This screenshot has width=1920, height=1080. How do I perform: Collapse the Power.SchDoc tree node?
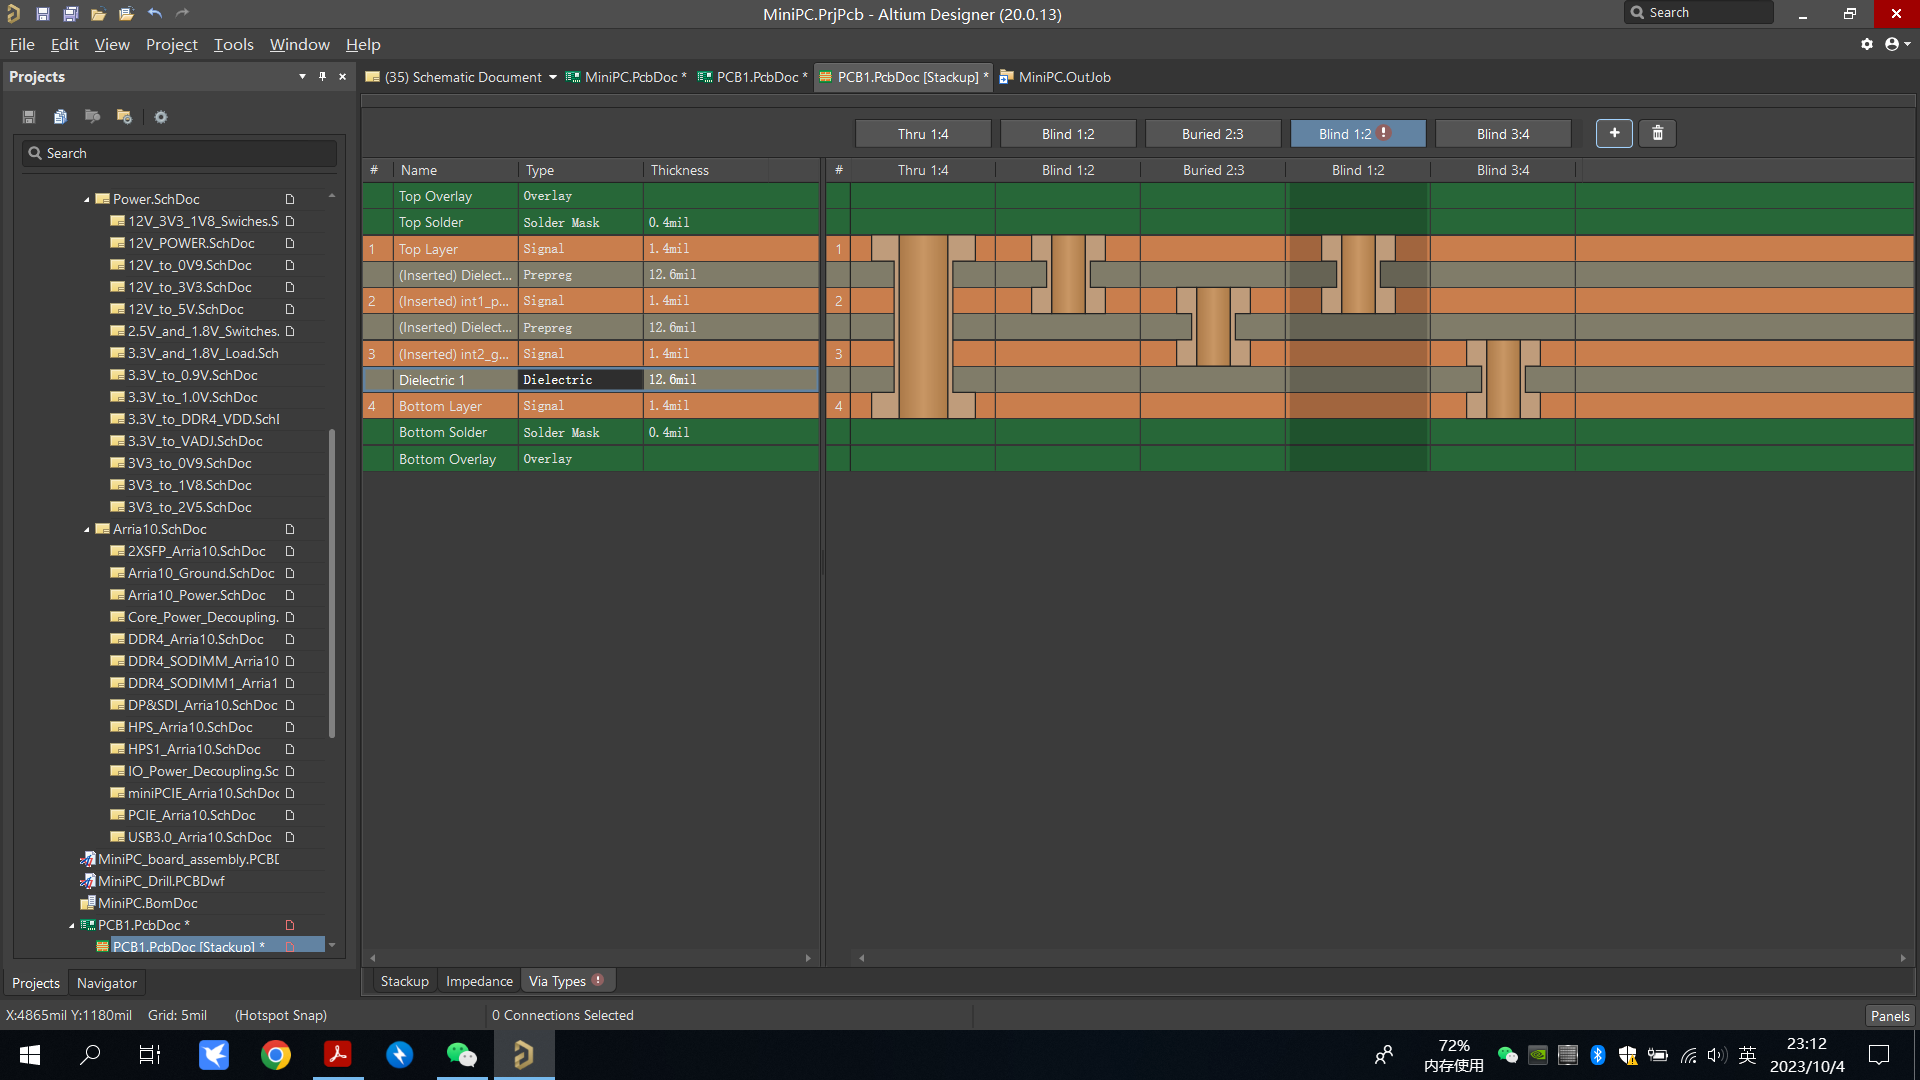point(87,199)
